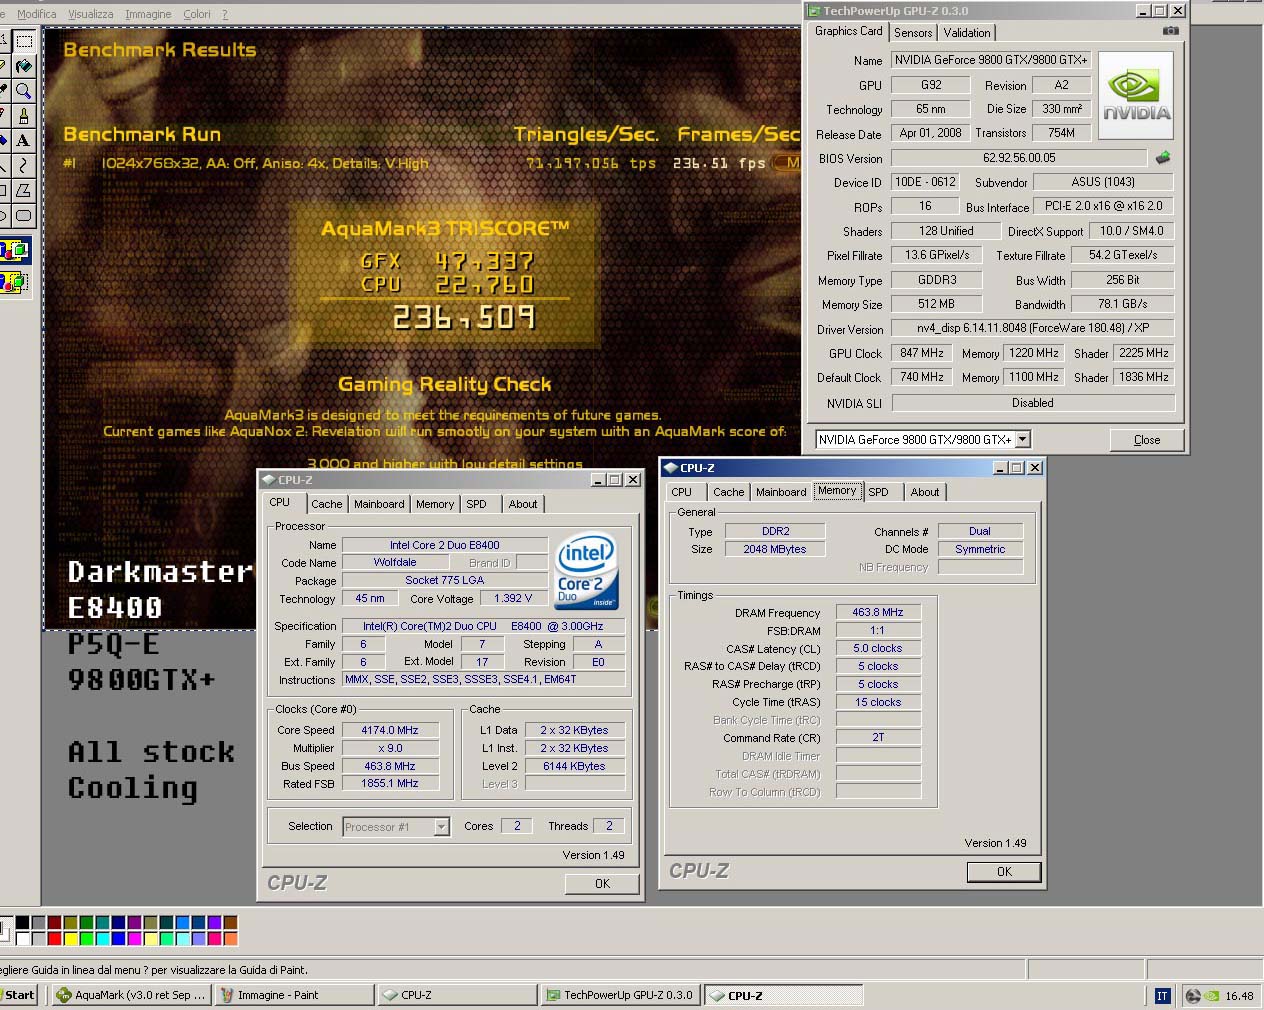Select the Magnifier tool in Paint
This screenshot has height=1010, width=1264.
click(24, 91)
